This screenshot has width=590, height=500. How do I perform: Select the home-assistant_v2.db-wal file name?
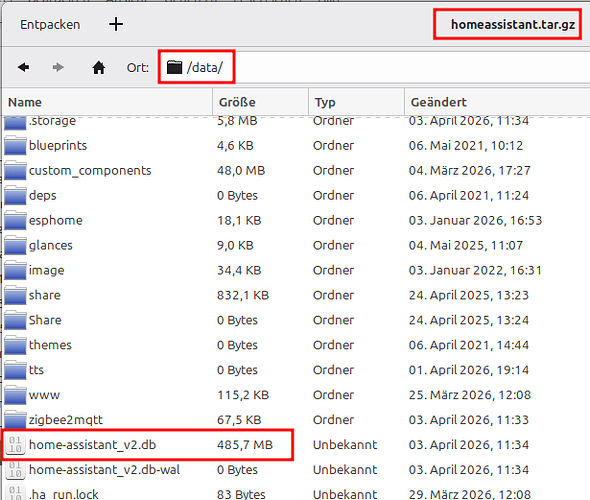coord(104,470)
